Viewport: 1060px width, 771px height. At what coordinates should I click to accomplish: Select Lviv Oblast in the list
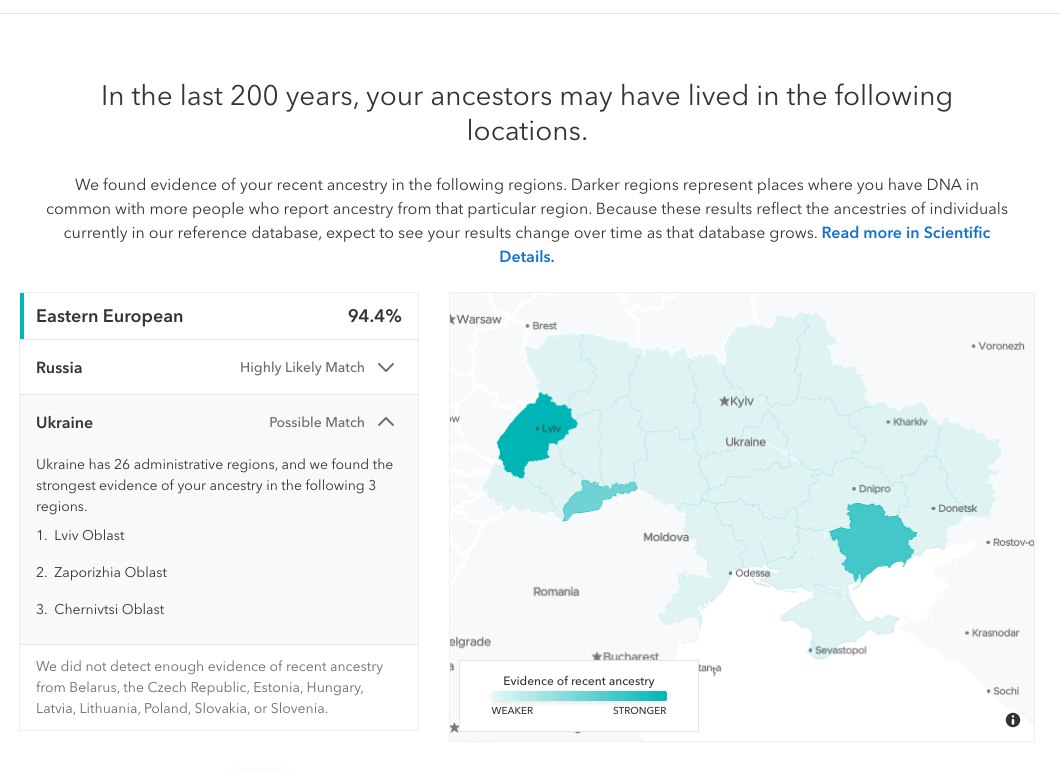pyautogui.click(x=89, y=535)
